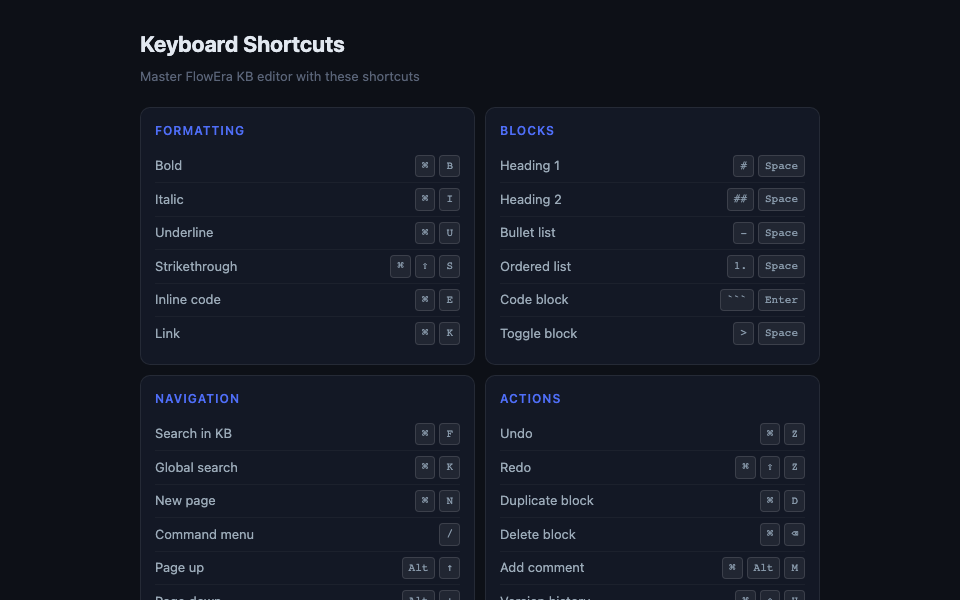Select the Navigation section heading
960x600 pixels.
pyautogui.click(x=197, y=399)
